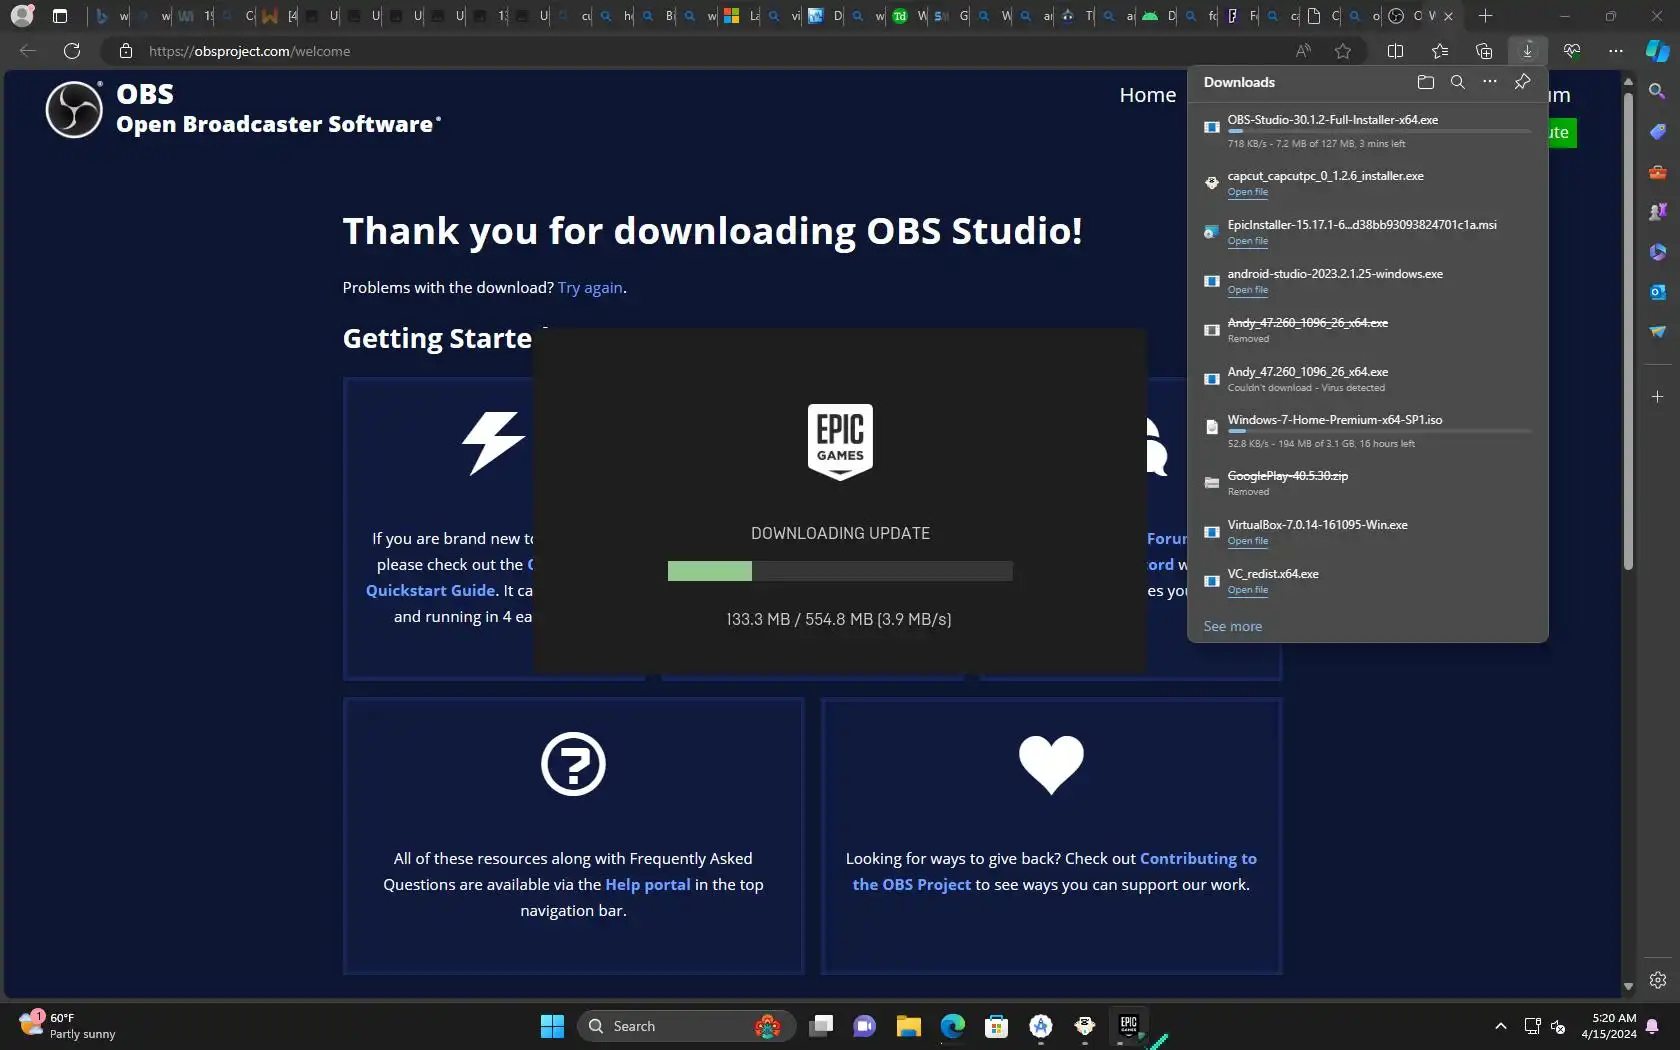Open file for EpicInstaller msi download
The image size is (1680, 1050).
pos(1247,241)
